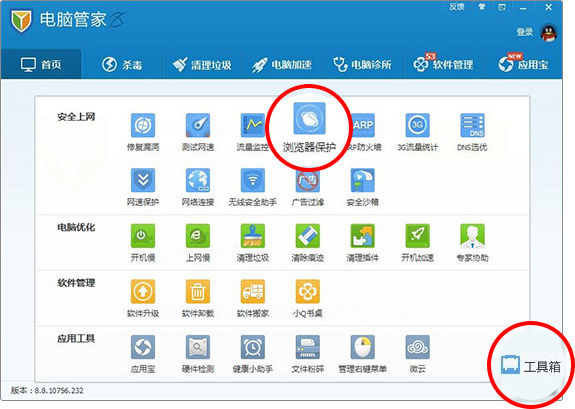Switch to 首页 home tab
Screen dimensions: 575x409
[x=41, y=64]
